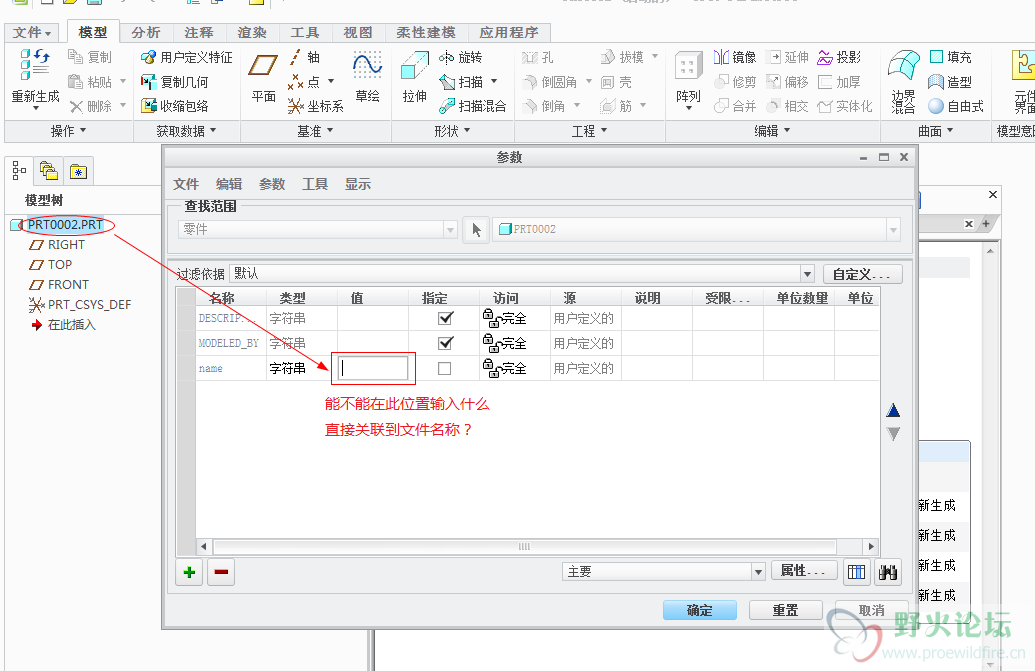Click the Fill (填充) tool

pyautogui.click(x=951, y=57)
